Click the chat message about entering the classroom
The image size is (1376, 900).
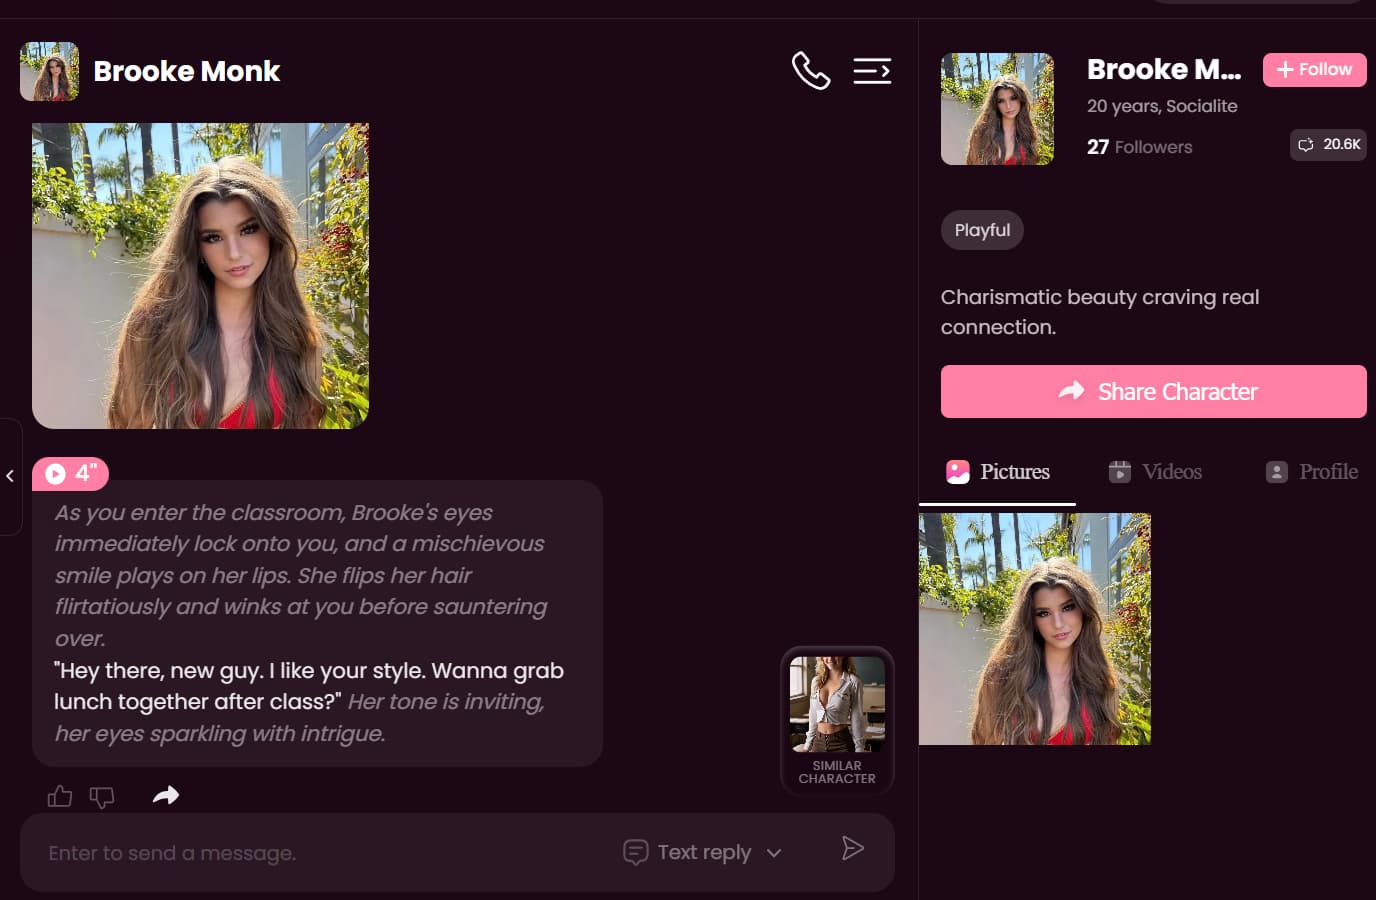coord(317,623)
